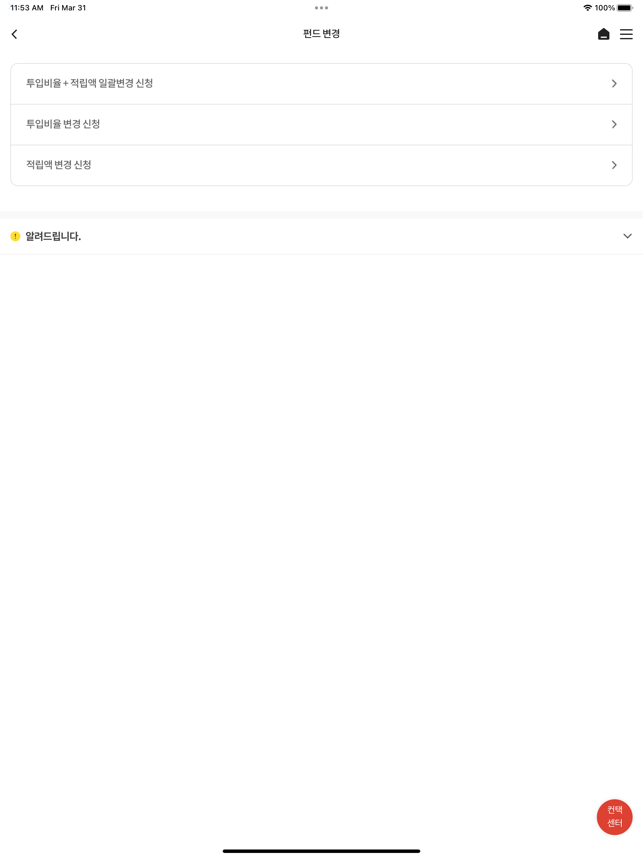Click the 알려드립니다. notice label
The image size is (643, 858).
click(53, 237)
